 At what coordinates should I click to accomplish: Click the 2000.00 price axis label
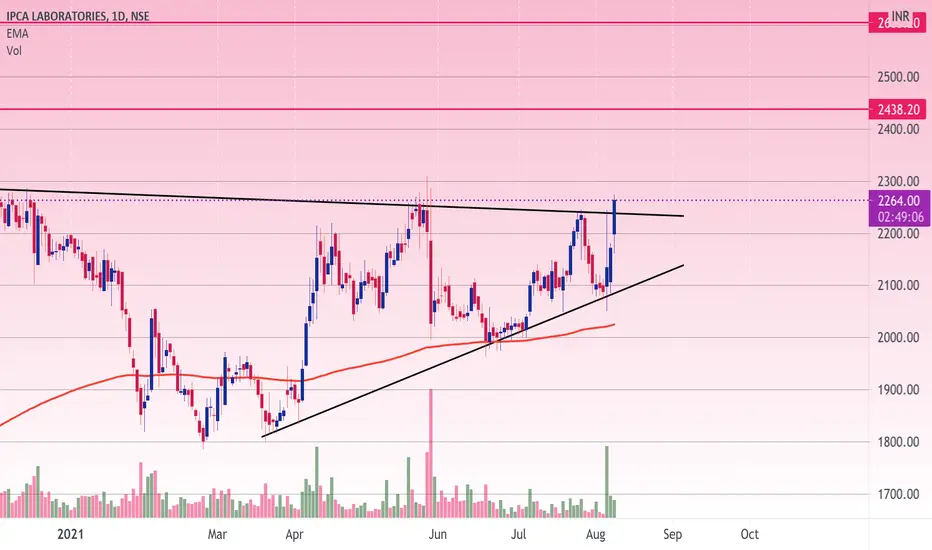(x=898, y=338)
